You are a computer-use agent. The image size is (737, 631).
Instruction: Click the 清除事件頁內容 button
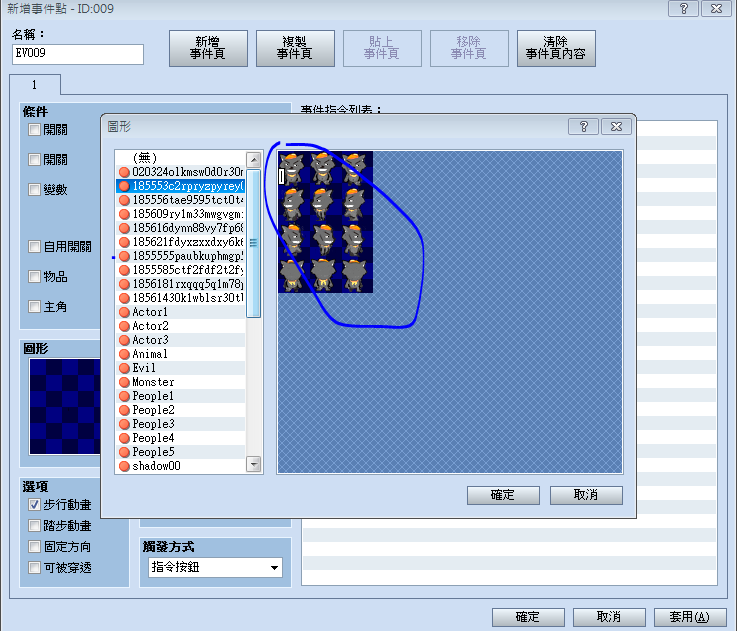(x=556, y=48)
